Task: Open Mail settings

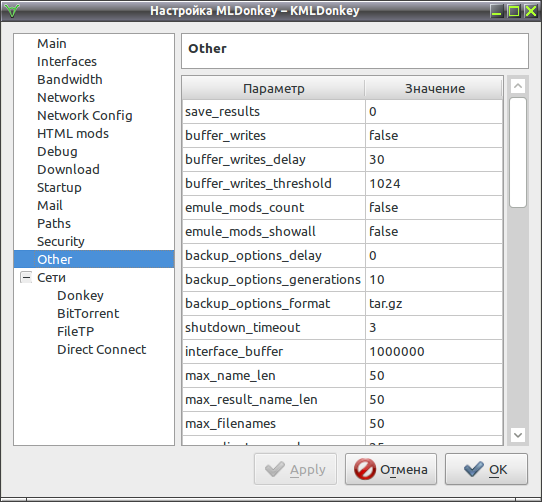Action: pos(50,205)
